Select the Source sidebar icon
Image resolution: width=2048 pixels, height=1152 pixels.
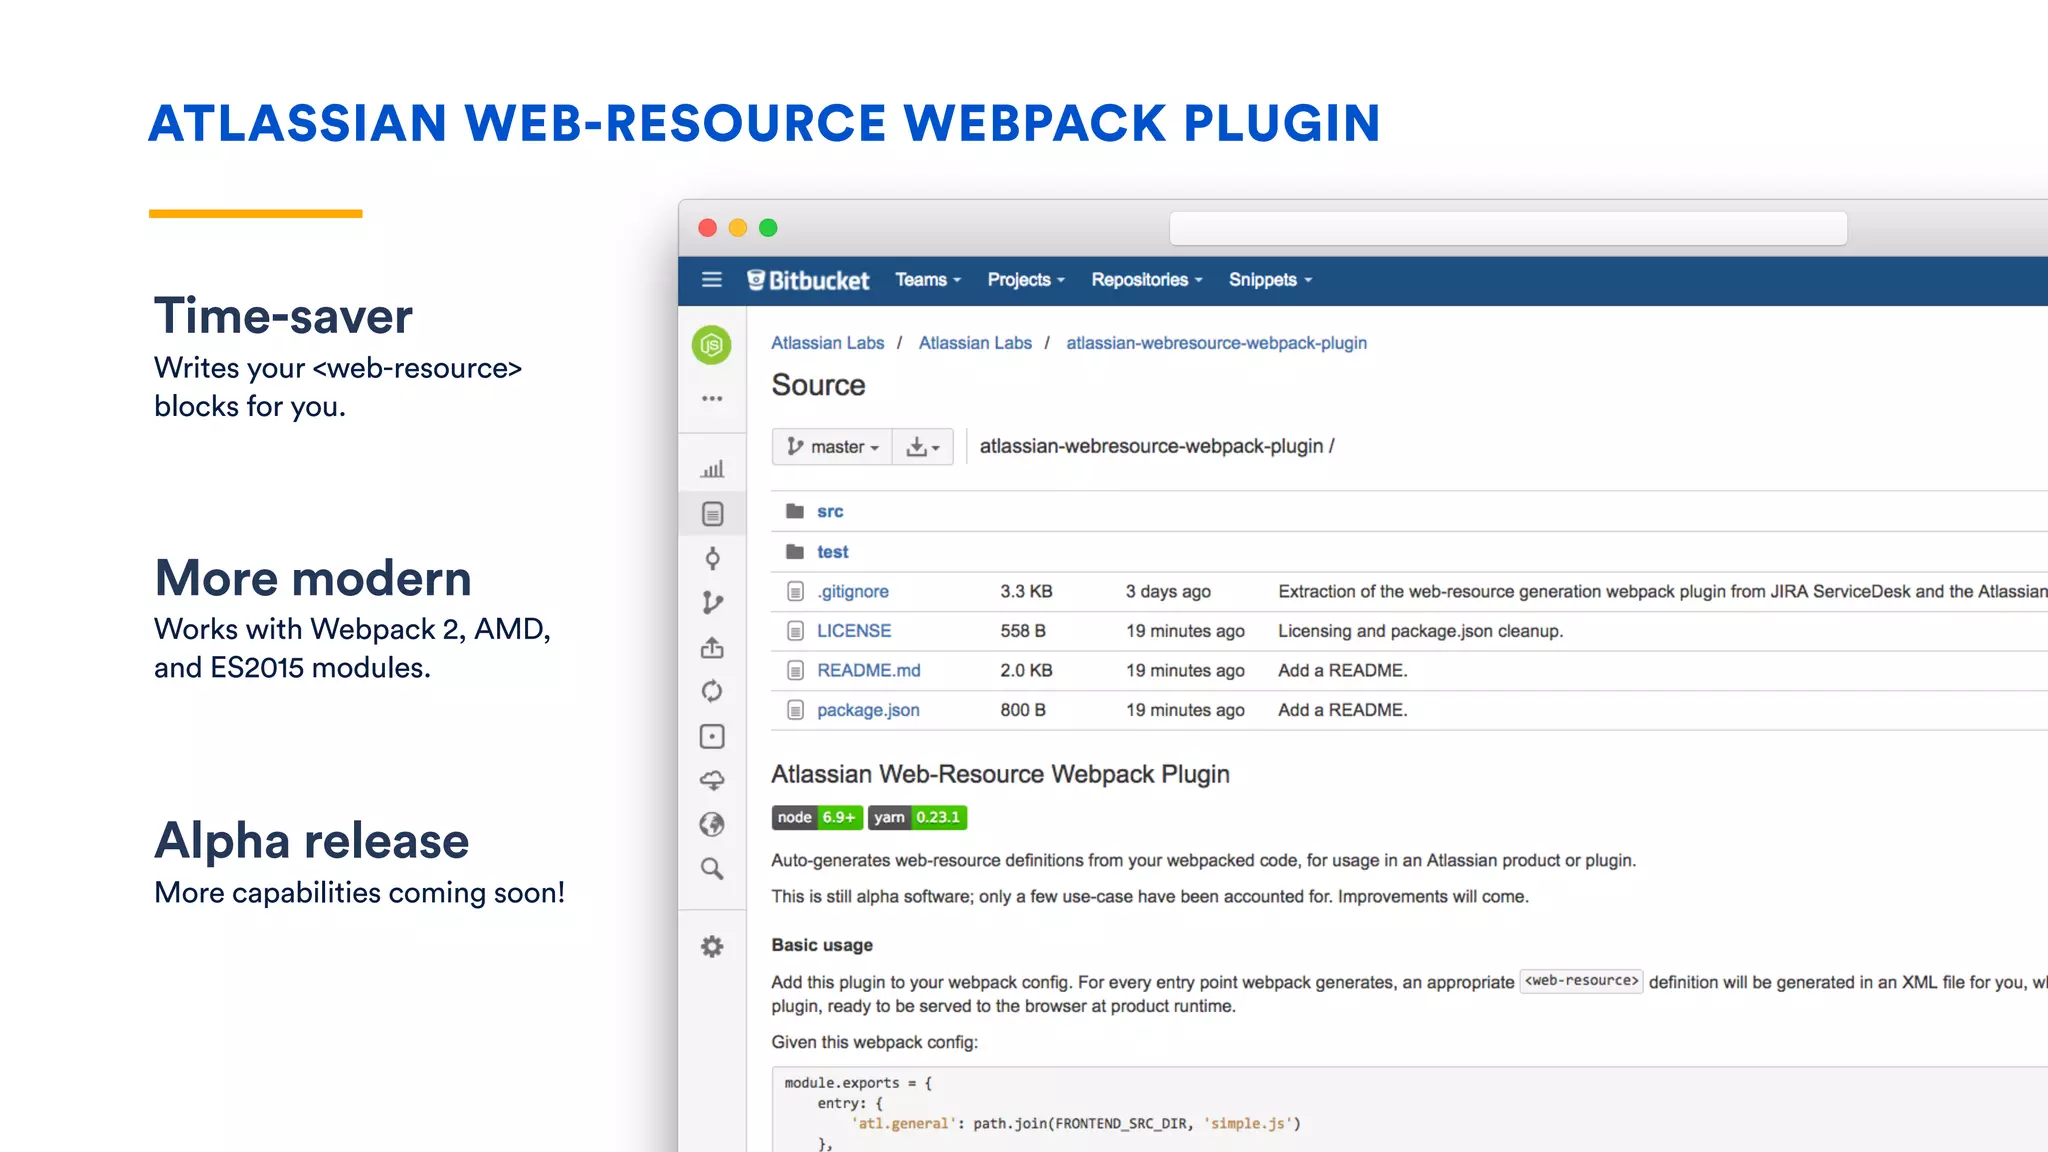[712, 514]
